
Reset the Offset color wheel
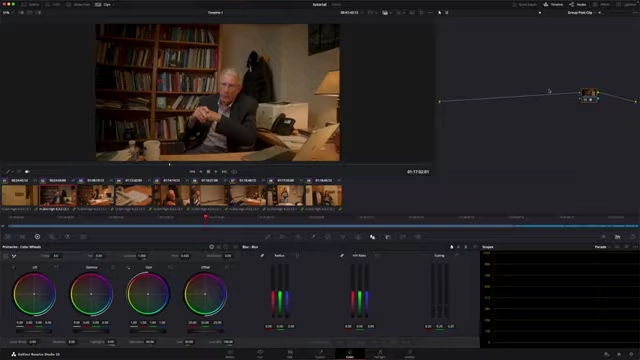[227, 267]
